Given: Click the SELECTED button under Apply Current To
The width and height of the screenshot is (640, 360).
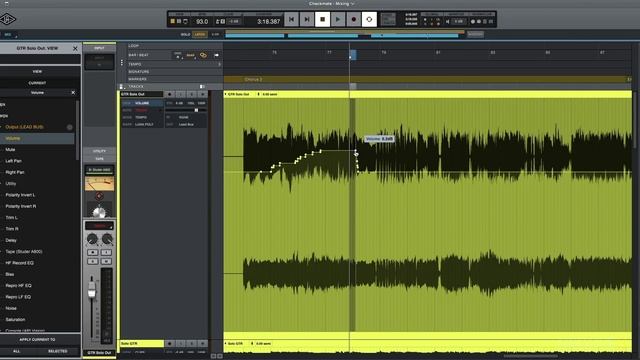Looking at the screenshot, I should 58,351.
